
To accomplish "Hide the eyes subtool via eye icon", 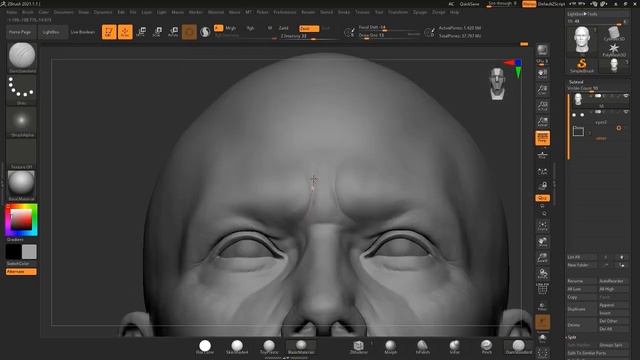I will point(626,112).
